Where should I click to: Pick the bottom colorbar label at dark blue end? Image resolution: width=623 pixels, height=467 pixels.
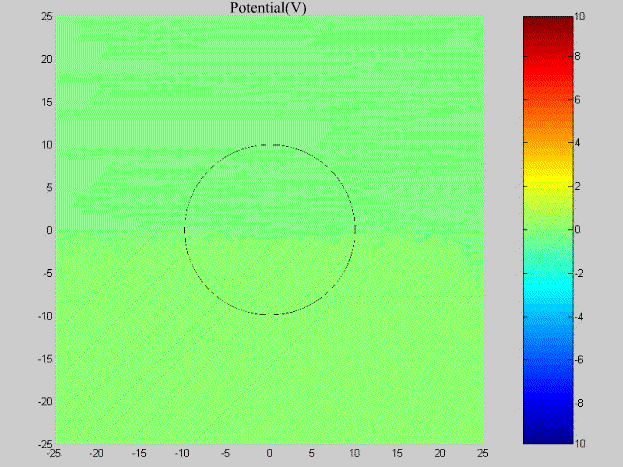click(x=580, y=444)
